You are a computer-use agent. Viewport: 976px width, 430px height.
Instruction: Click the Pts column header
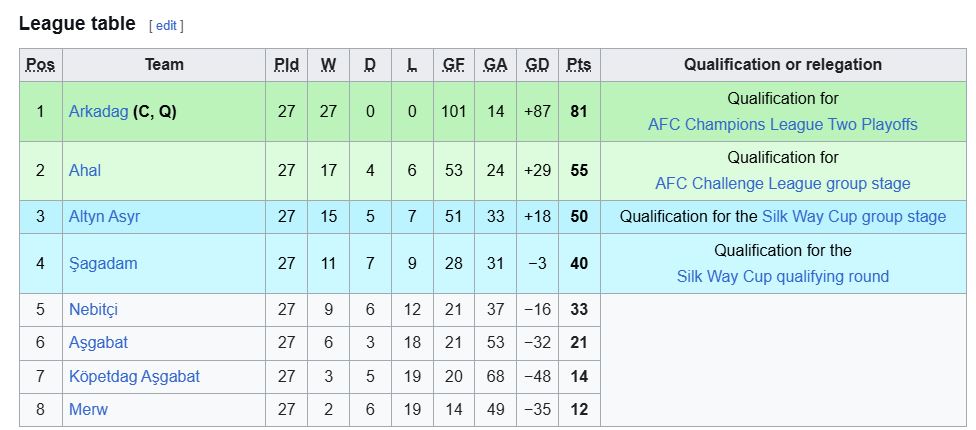tap(578, 65)
